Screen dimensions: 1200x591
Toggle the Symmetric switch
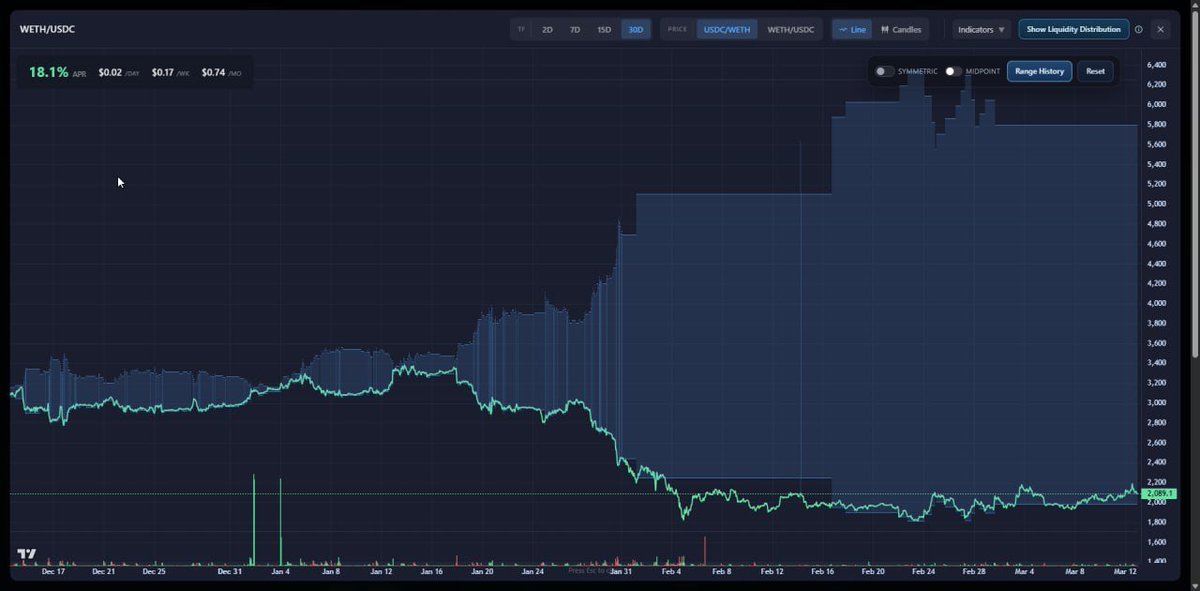[884, 71]
